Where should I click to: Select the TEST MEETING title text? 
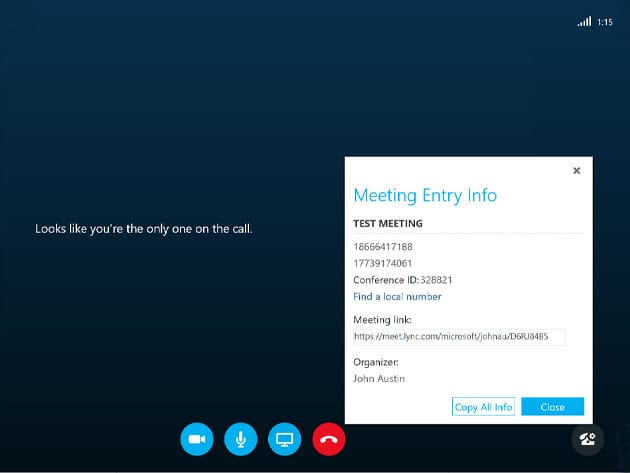(388, 224)
